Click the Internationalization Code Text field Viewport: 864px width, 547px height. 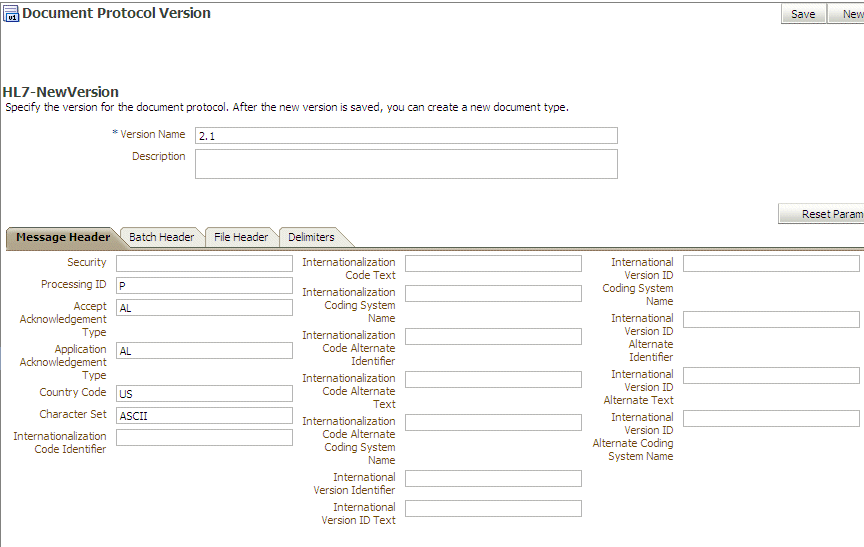pos(493,264)
